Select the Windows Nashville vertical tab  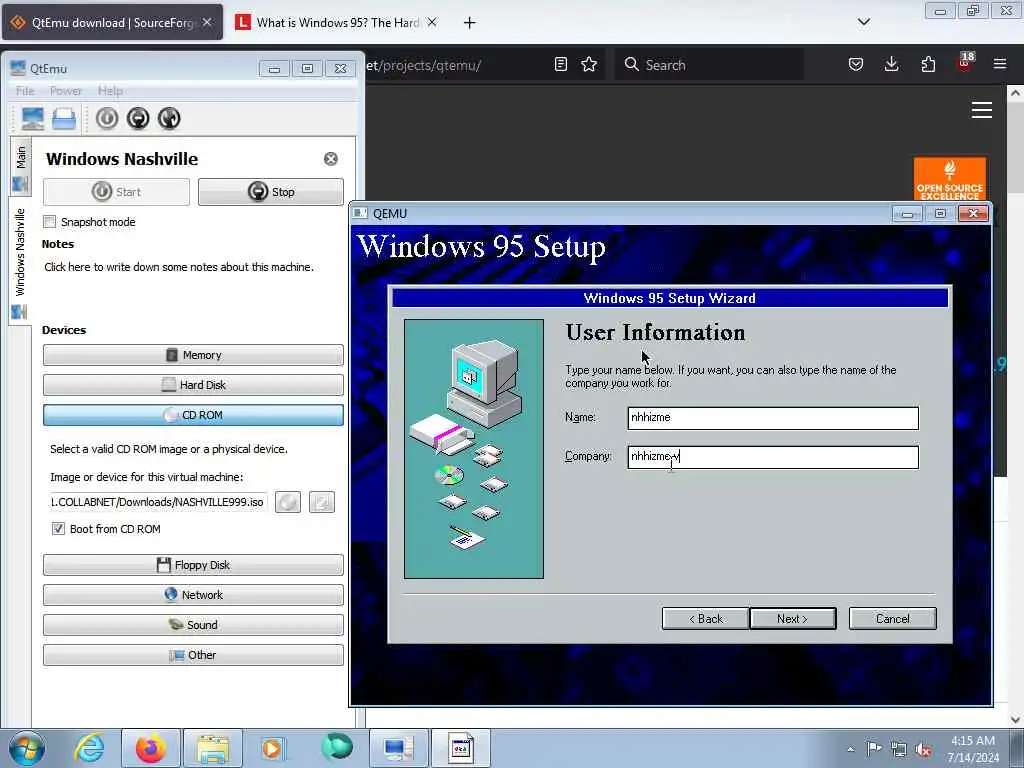[20, 261]
